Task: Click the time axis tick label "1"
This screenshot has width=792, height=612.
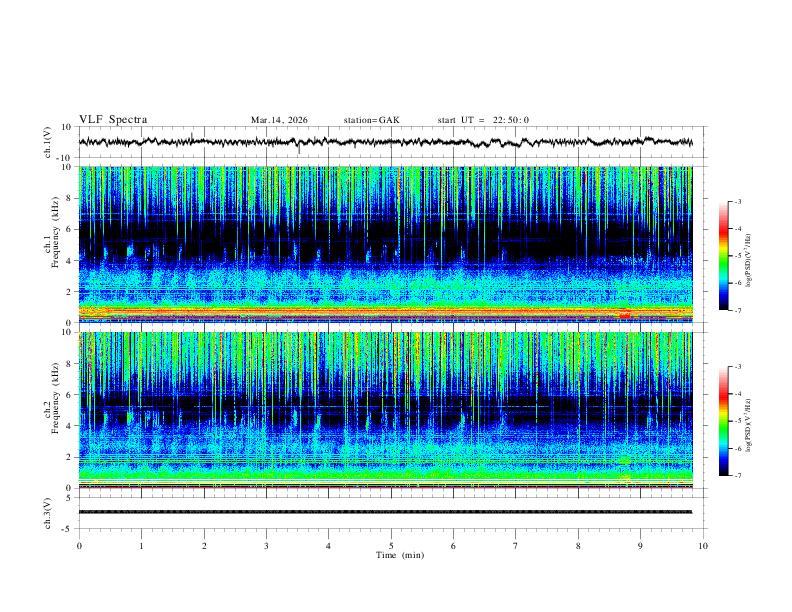Action: 141,546
